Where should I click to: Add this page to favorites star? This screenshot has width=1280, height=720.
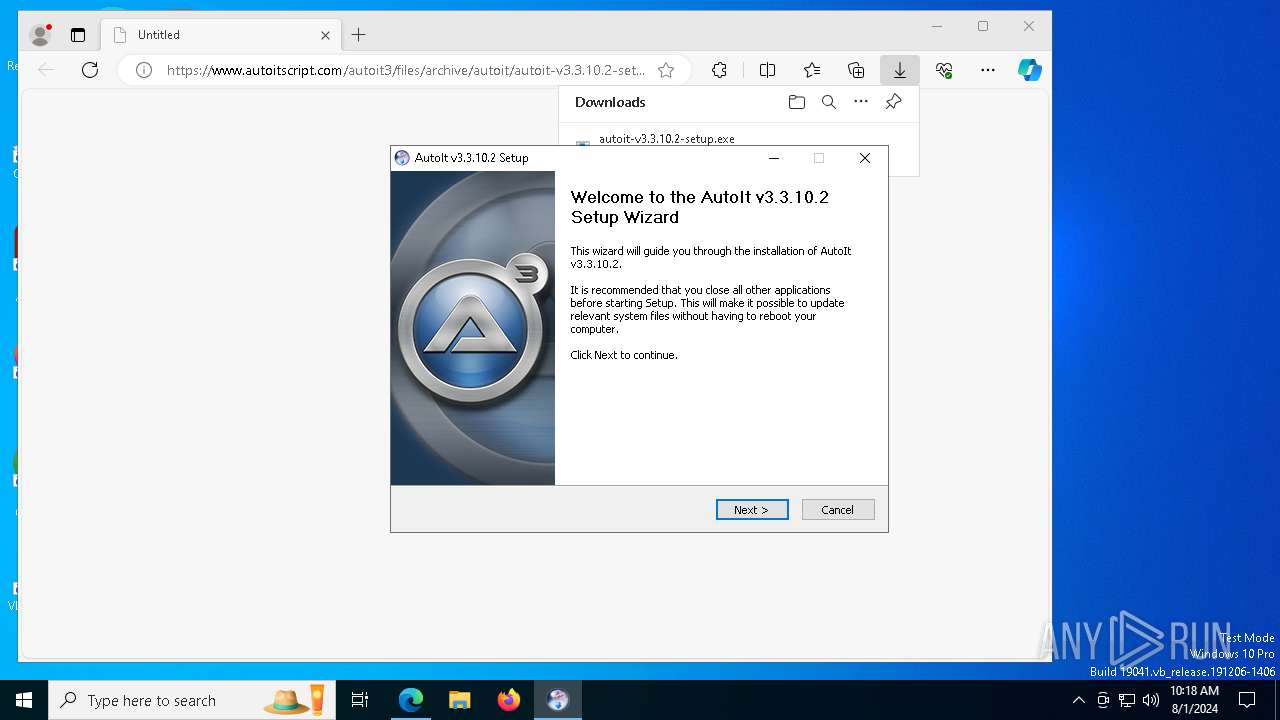pos(666,70)
